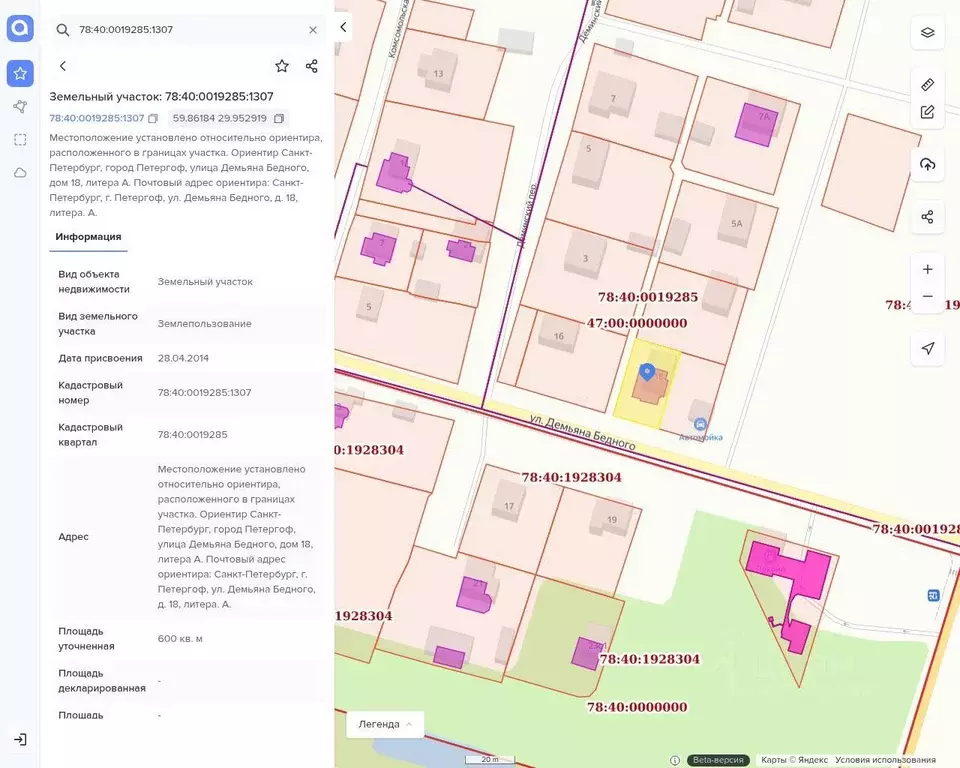Viewport: 960px width, 768px height.
Task: Add this land parcel to favorites
Action: (282, 66)
